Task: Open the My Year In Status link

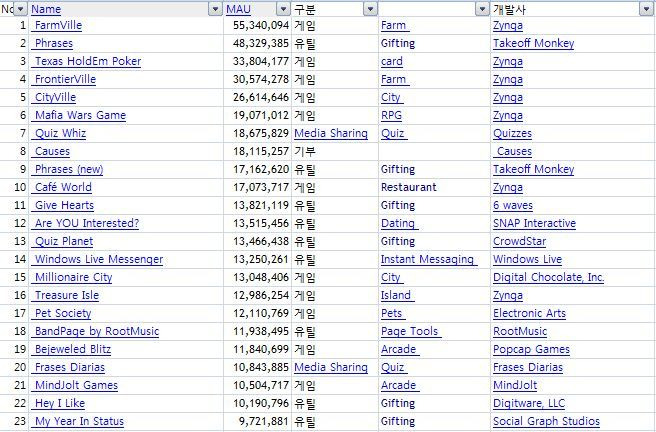Action: click(x=79, y=421)
